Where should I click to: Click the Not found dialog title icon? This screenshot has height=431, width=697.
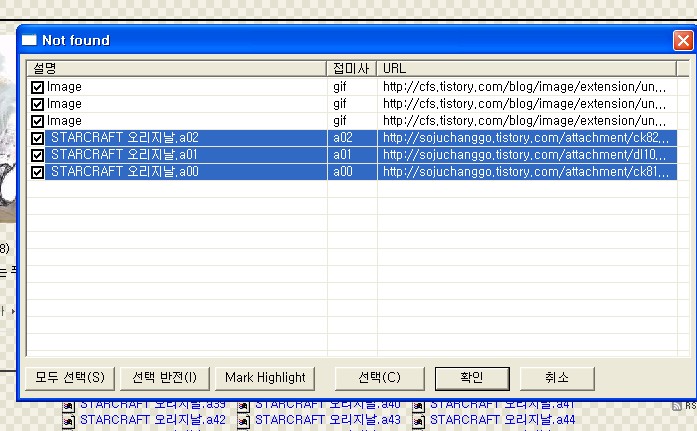coord(29,40)
